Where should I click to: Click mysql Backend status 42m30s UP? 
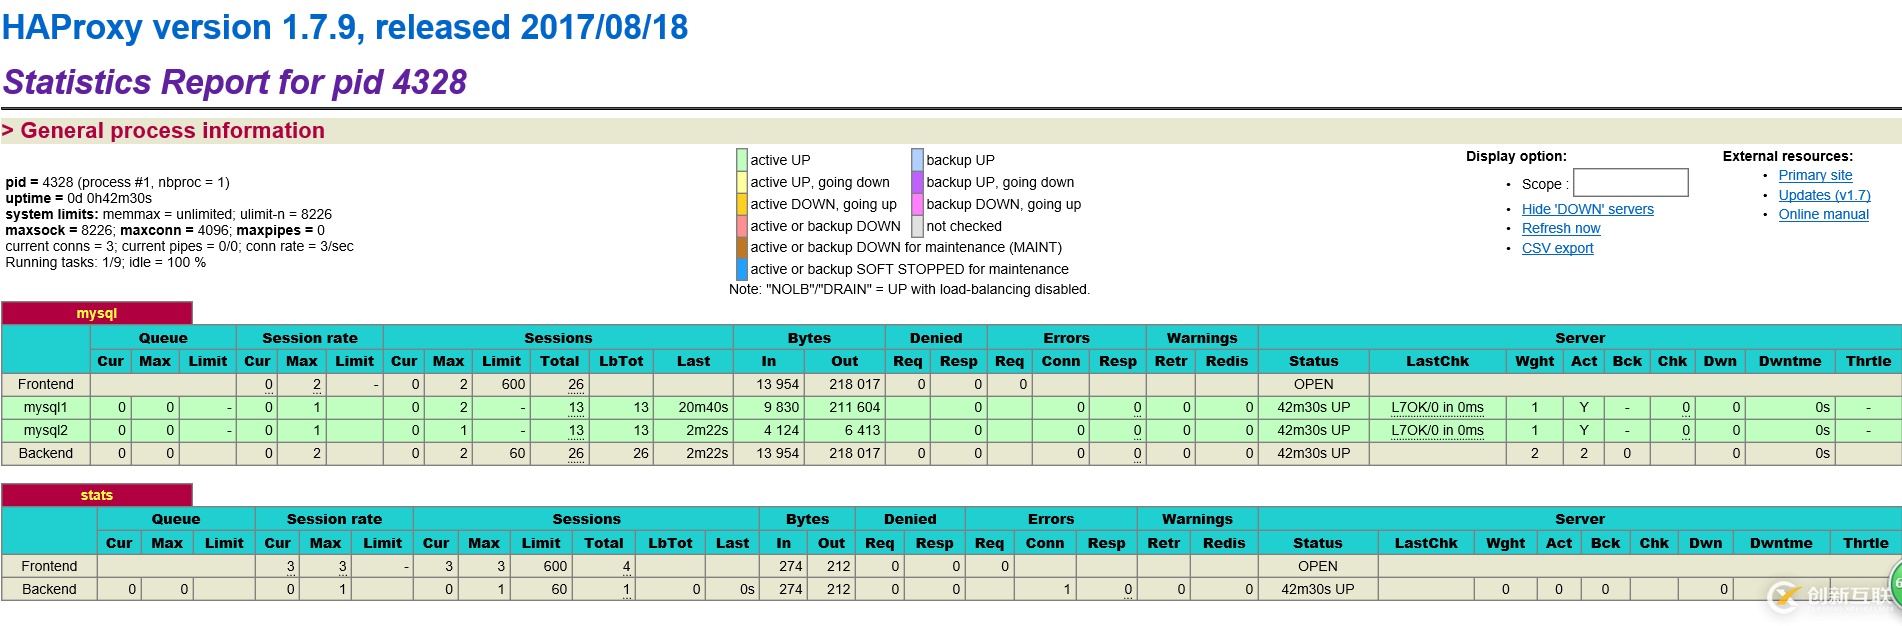pyautogui.click(x=1313, y=453)
